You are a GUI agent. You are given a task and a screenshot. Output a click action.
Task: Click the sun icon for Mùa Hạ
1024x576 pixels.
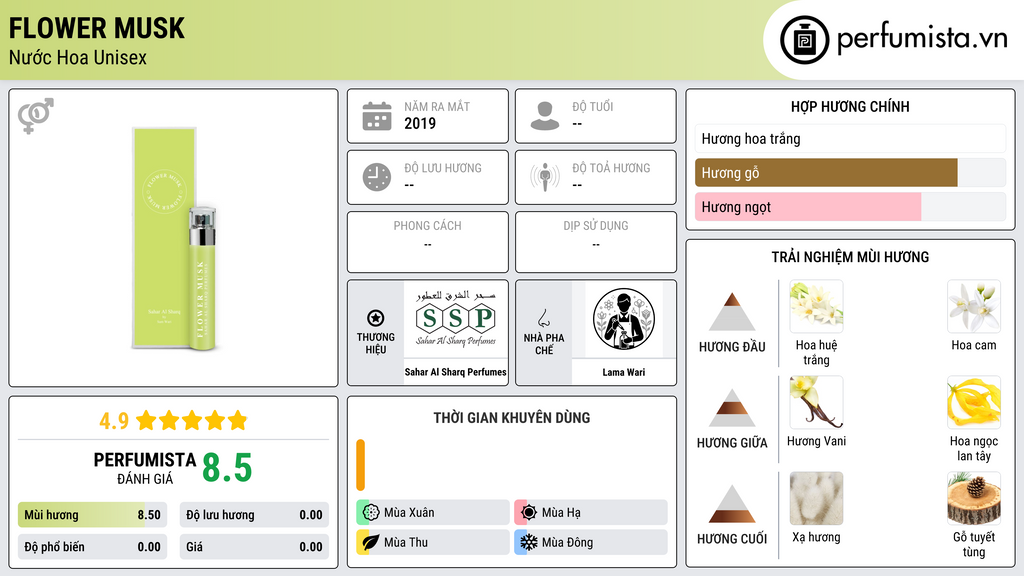coord(529,513)
